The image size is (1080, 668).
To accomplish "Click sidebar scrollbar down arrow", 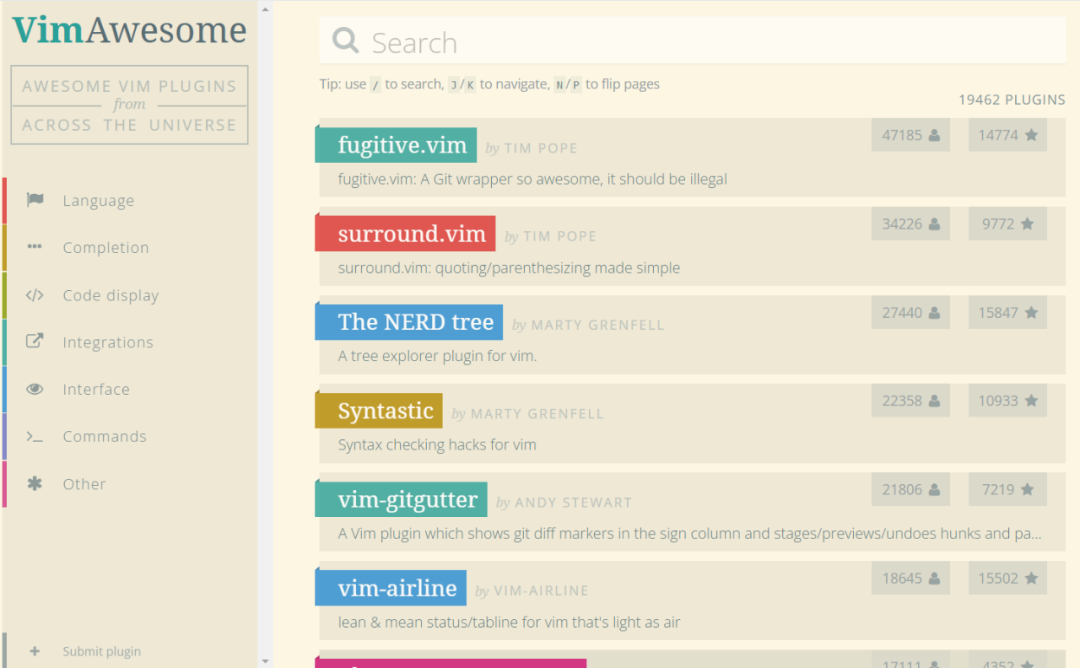I will (265, 660).
